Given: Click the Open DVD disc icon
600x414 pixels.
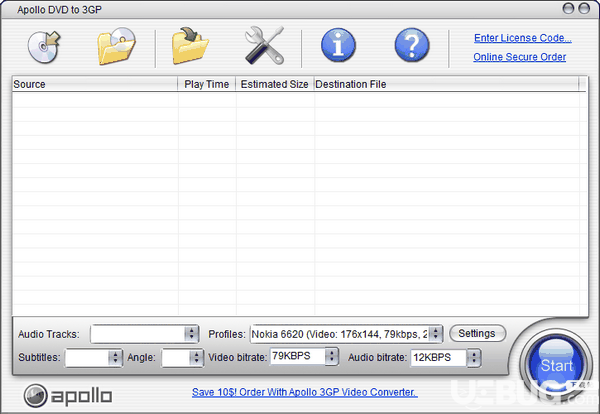Looking at the screenshot, I should coord(44,47).
